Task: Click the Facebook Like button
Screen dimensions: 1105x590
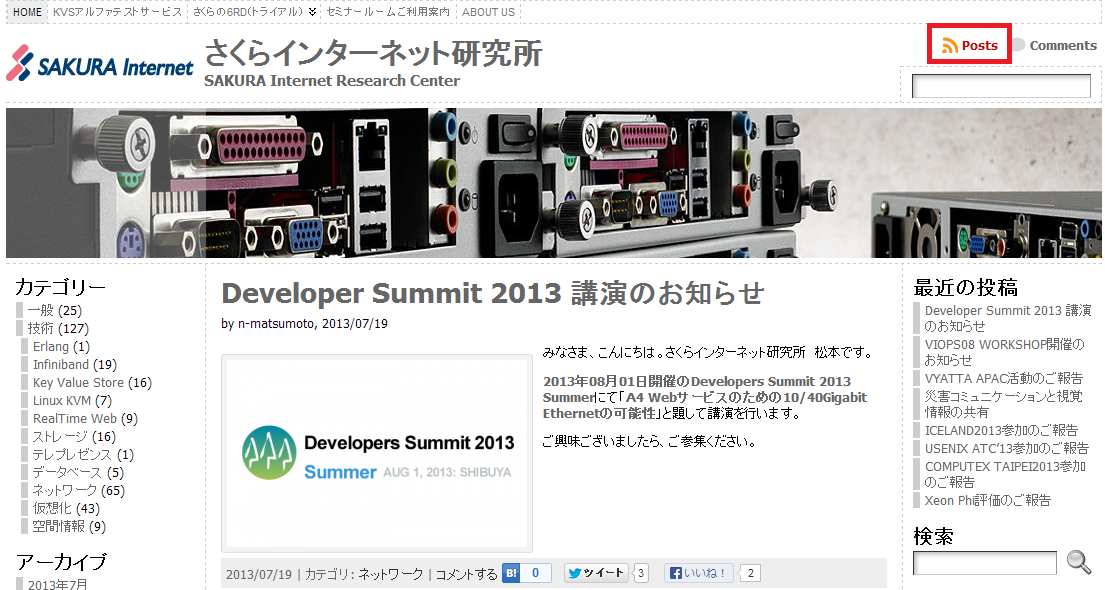Action: click(x=699, y=573)
